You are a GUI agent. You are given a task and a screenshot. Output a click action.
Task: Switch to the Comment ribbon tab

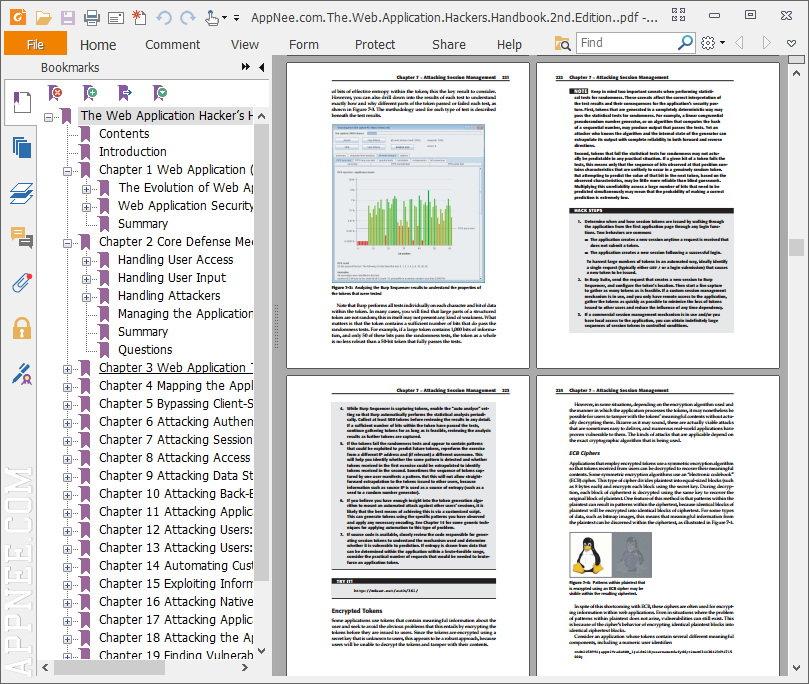pos(172,45)
